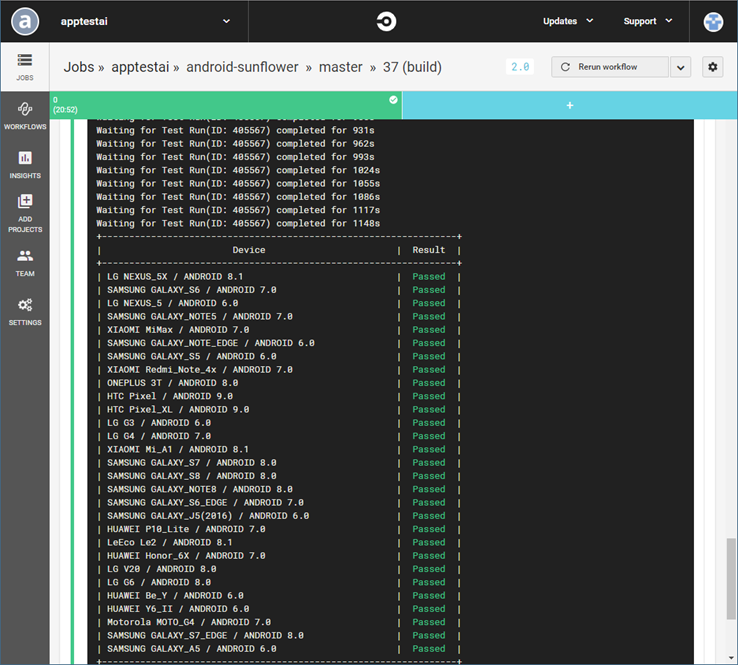The height and width of the screenshot is (665, 738).
Task: Click the 'Result' column header text
Action: (428, 250)
